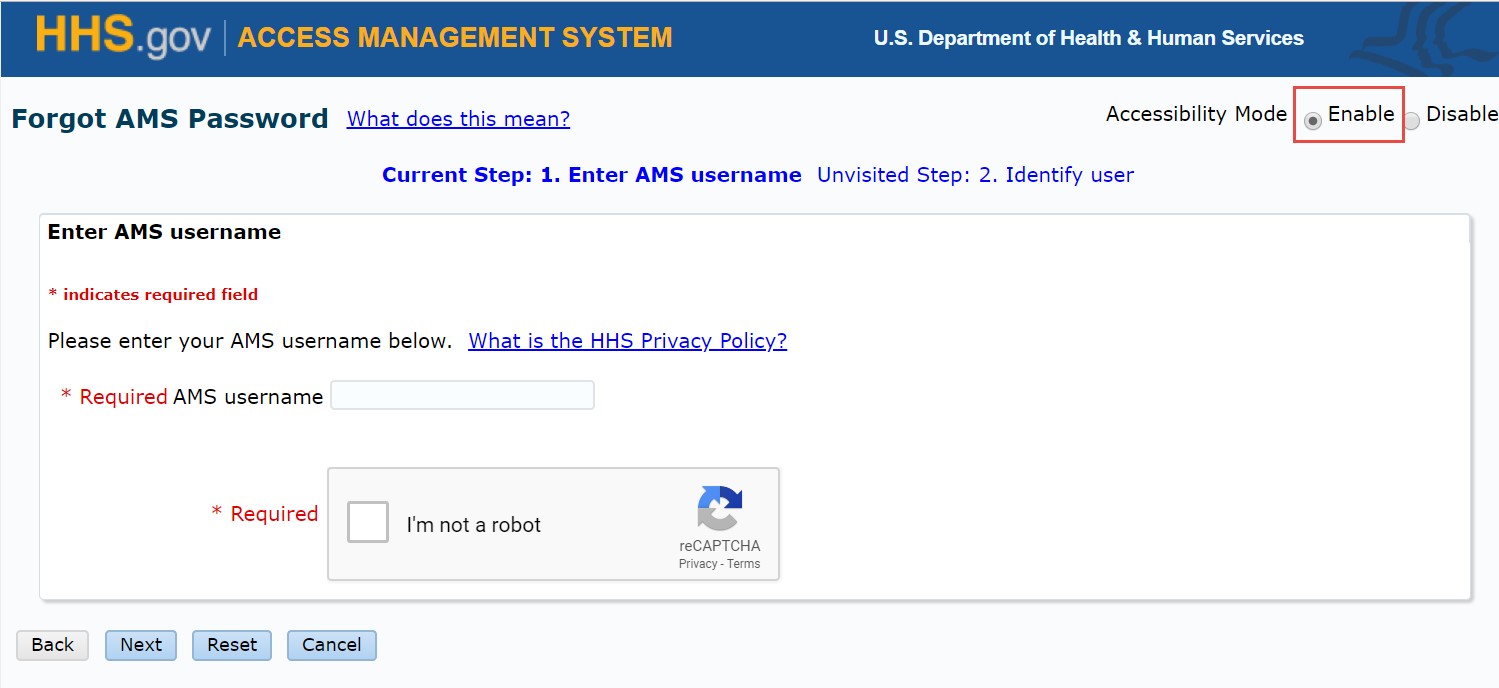
Task: Click the AMS username input field
Action: coord(462,394)
